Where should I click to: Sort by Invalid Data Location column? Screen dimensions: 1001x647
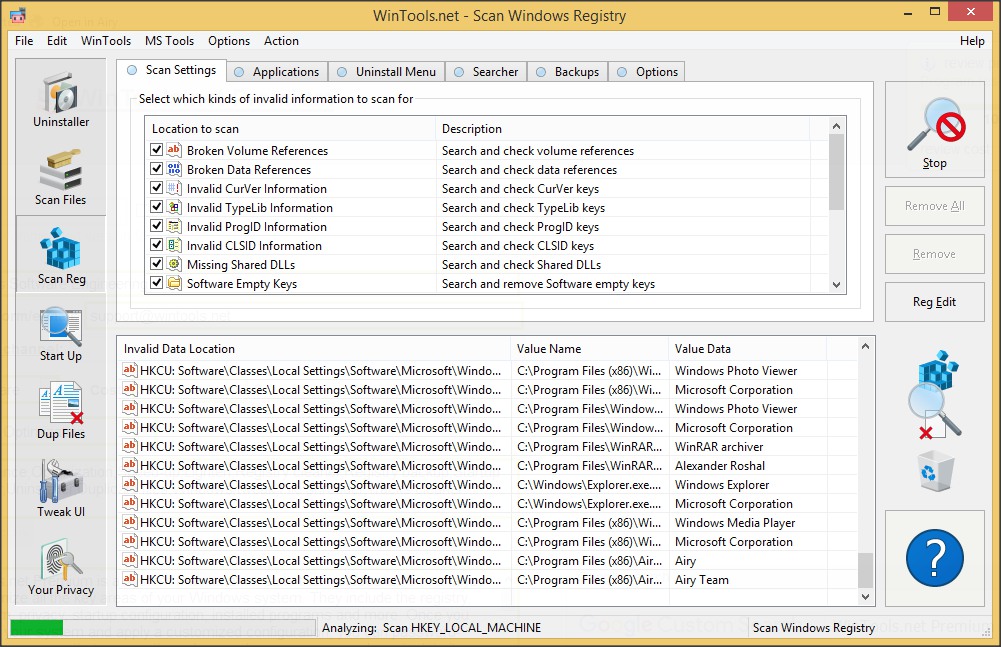[315, 349]
